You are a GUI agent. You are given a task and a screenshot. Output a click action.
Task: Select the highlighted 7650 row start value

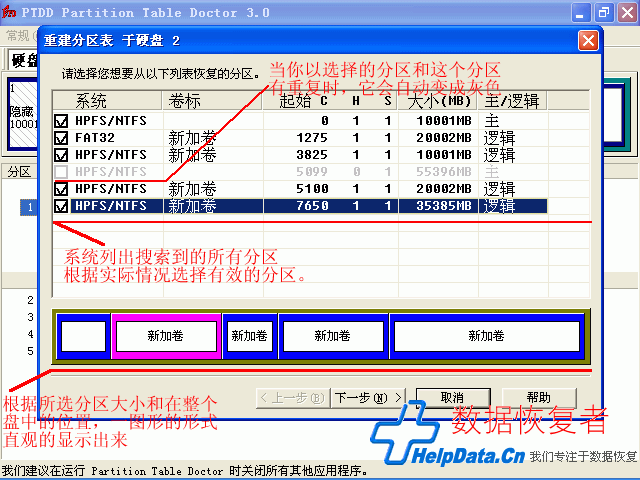point(312,206)
